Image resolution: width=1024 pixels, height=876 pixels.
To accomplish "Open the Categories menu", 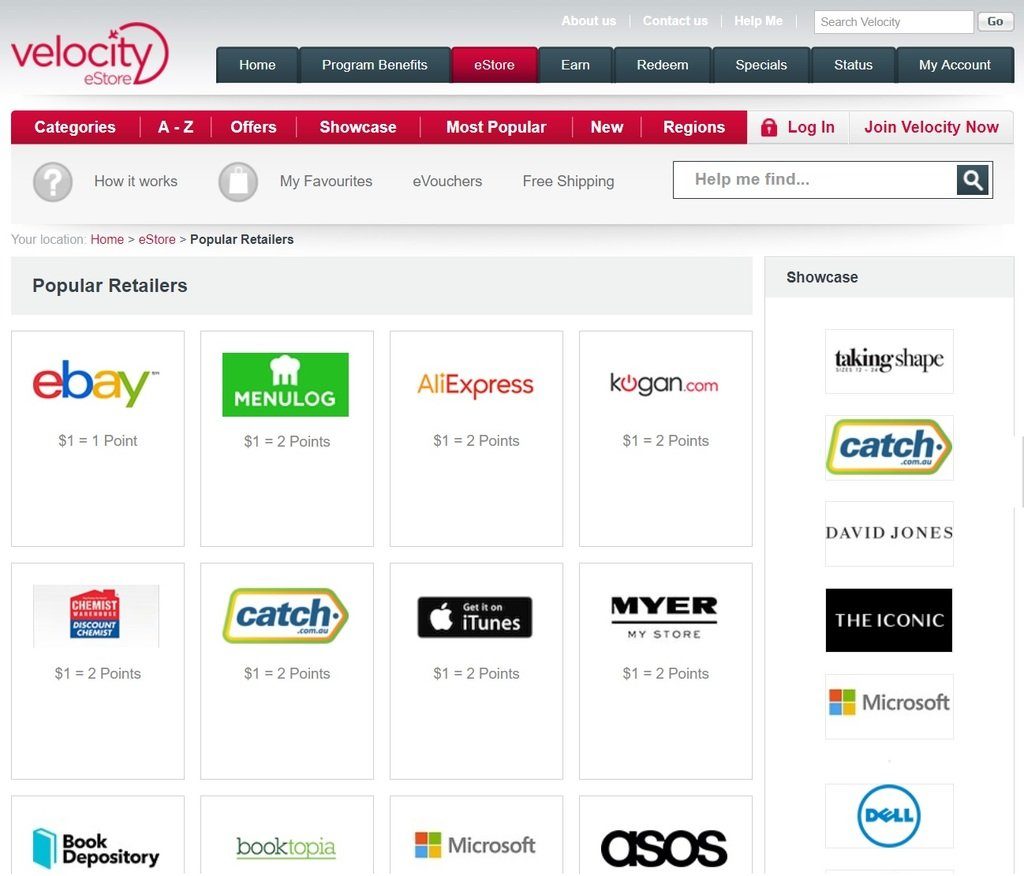I will [75, 127].
